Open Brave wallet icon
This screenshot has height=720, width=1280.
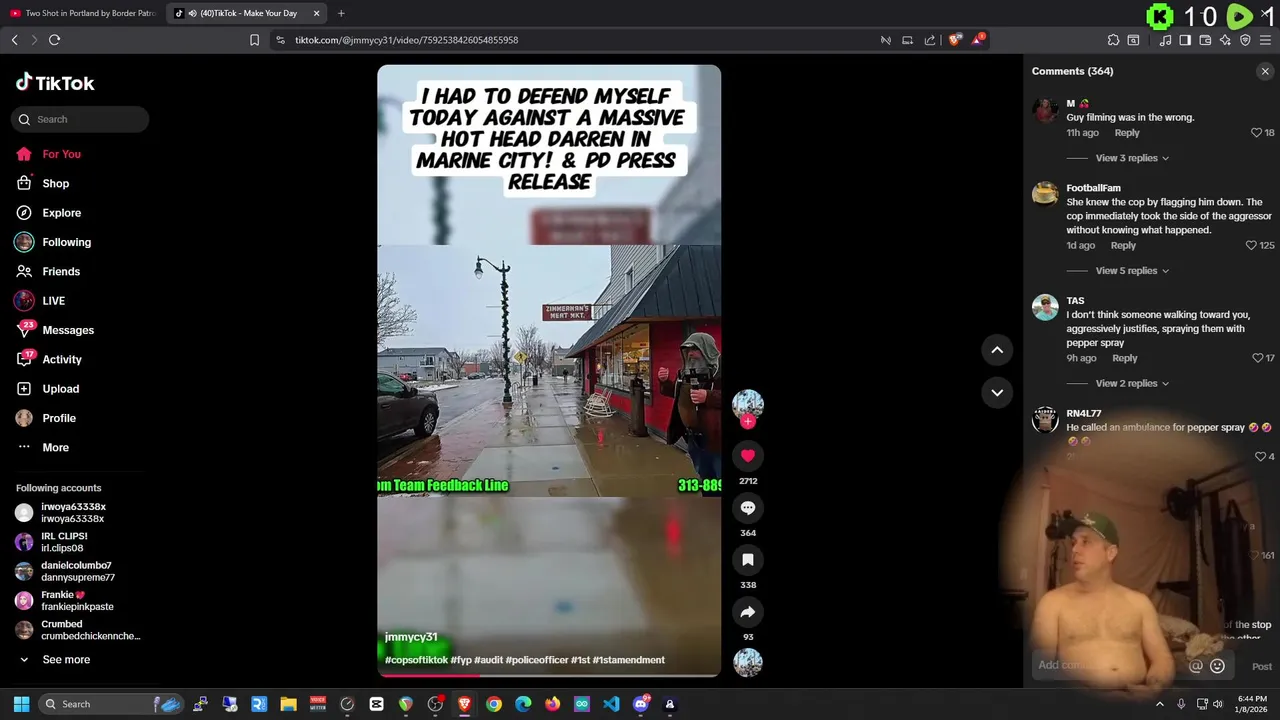coord(1205,40)
